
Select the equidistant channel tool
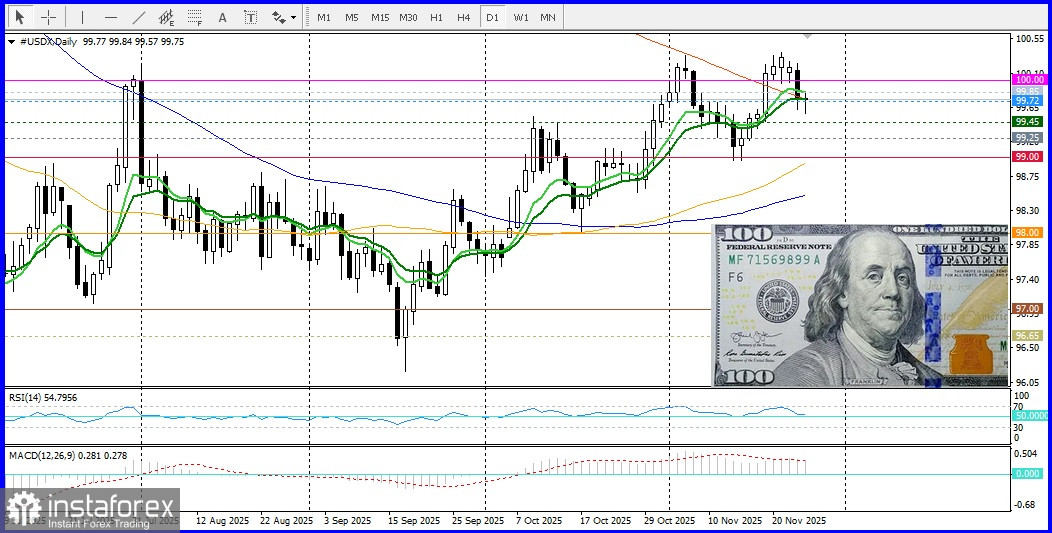point(166,17)
